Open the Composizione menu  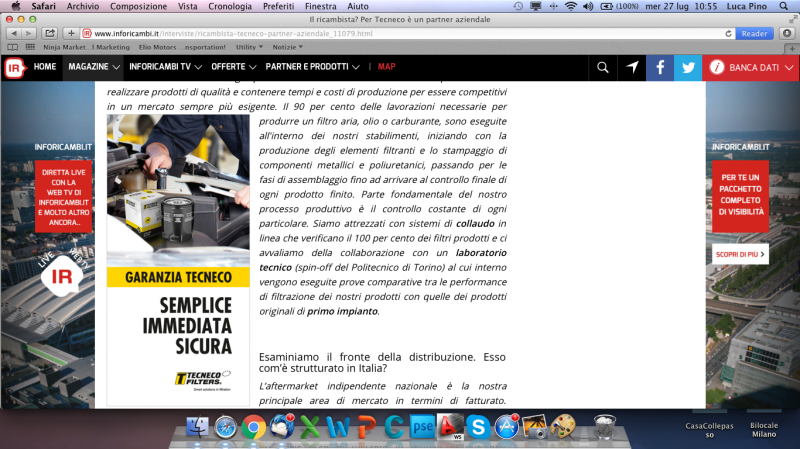point(138,6)
